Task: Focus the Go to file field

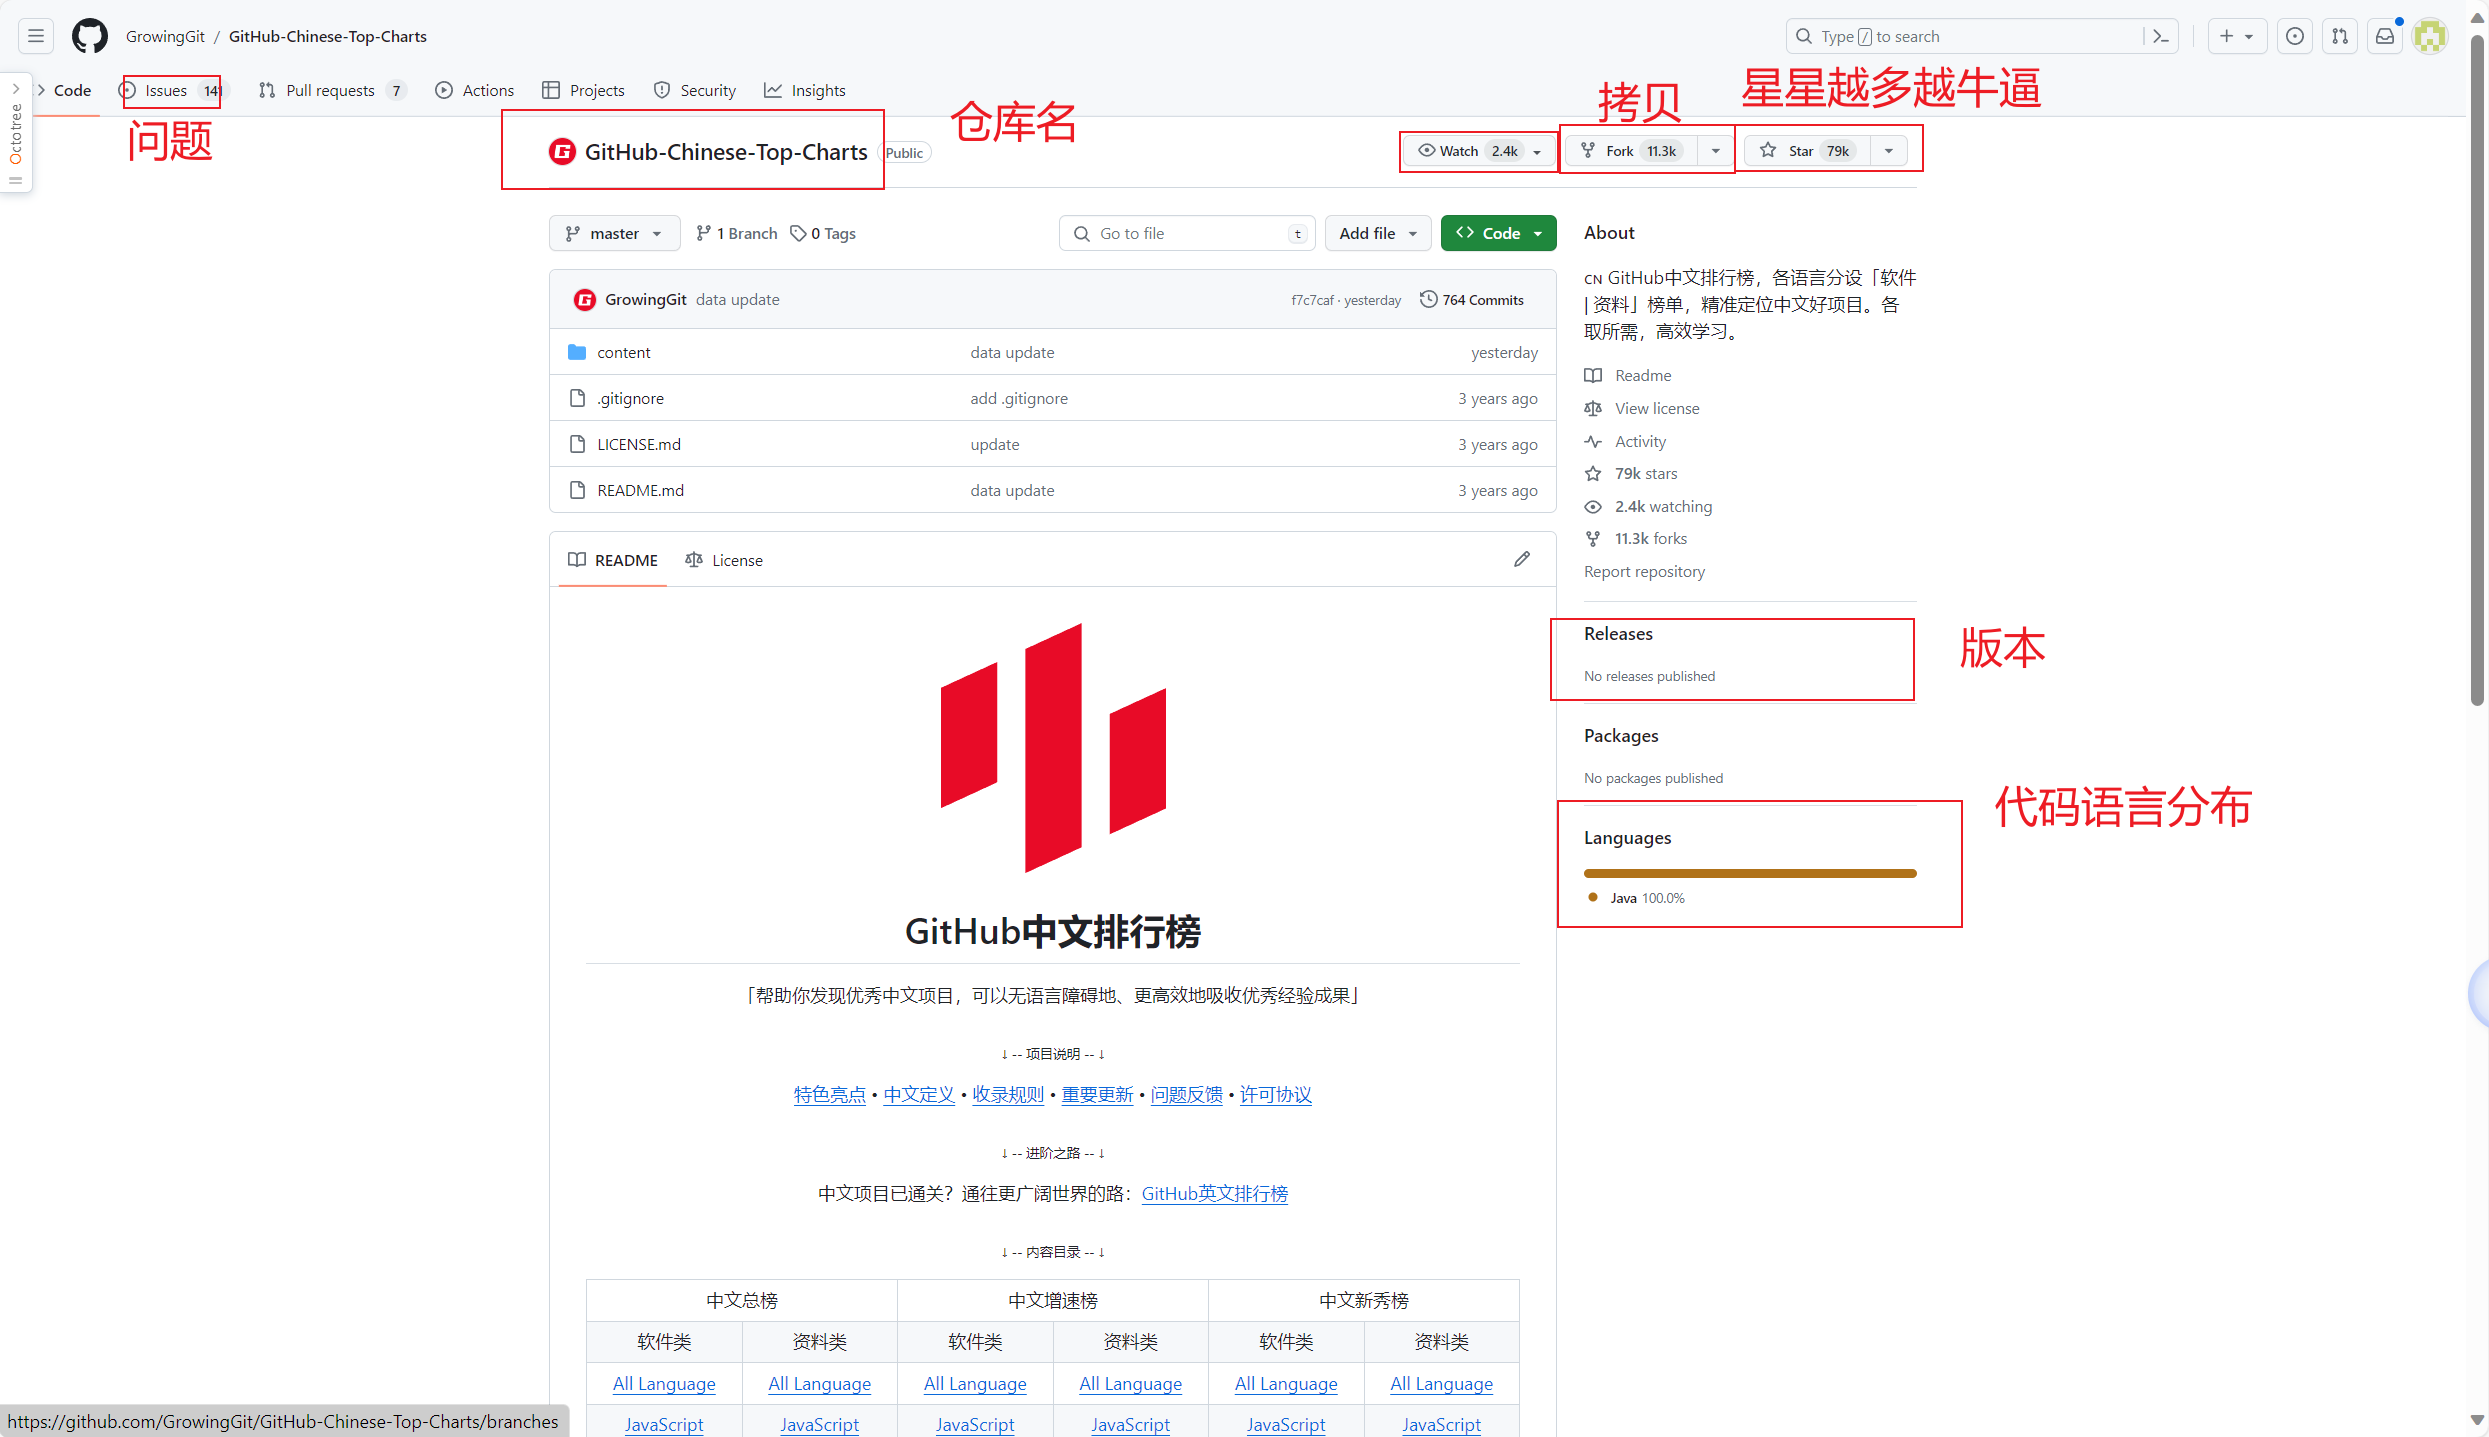Action: point(1187,233)
